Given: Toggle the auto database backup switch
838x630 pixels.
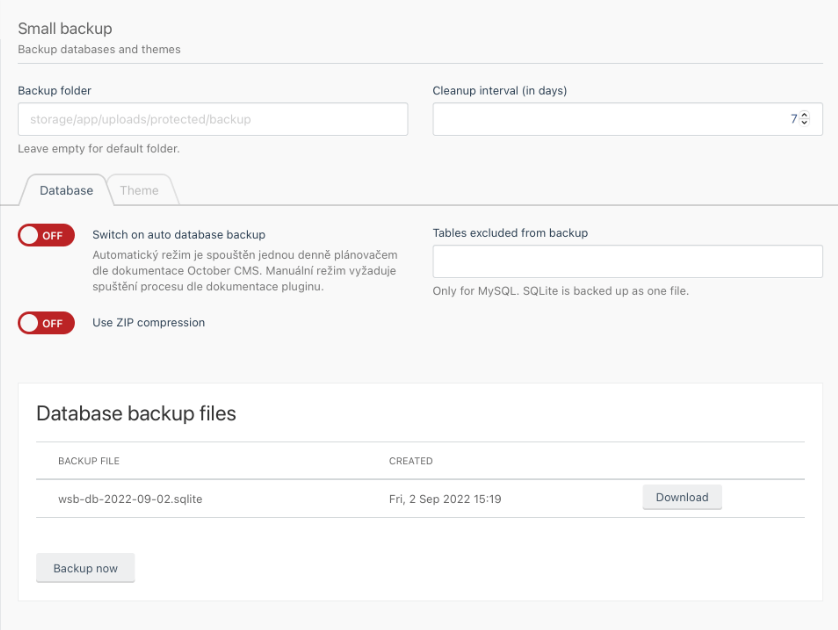Looking at the screenshot, I should pos(46,235).
